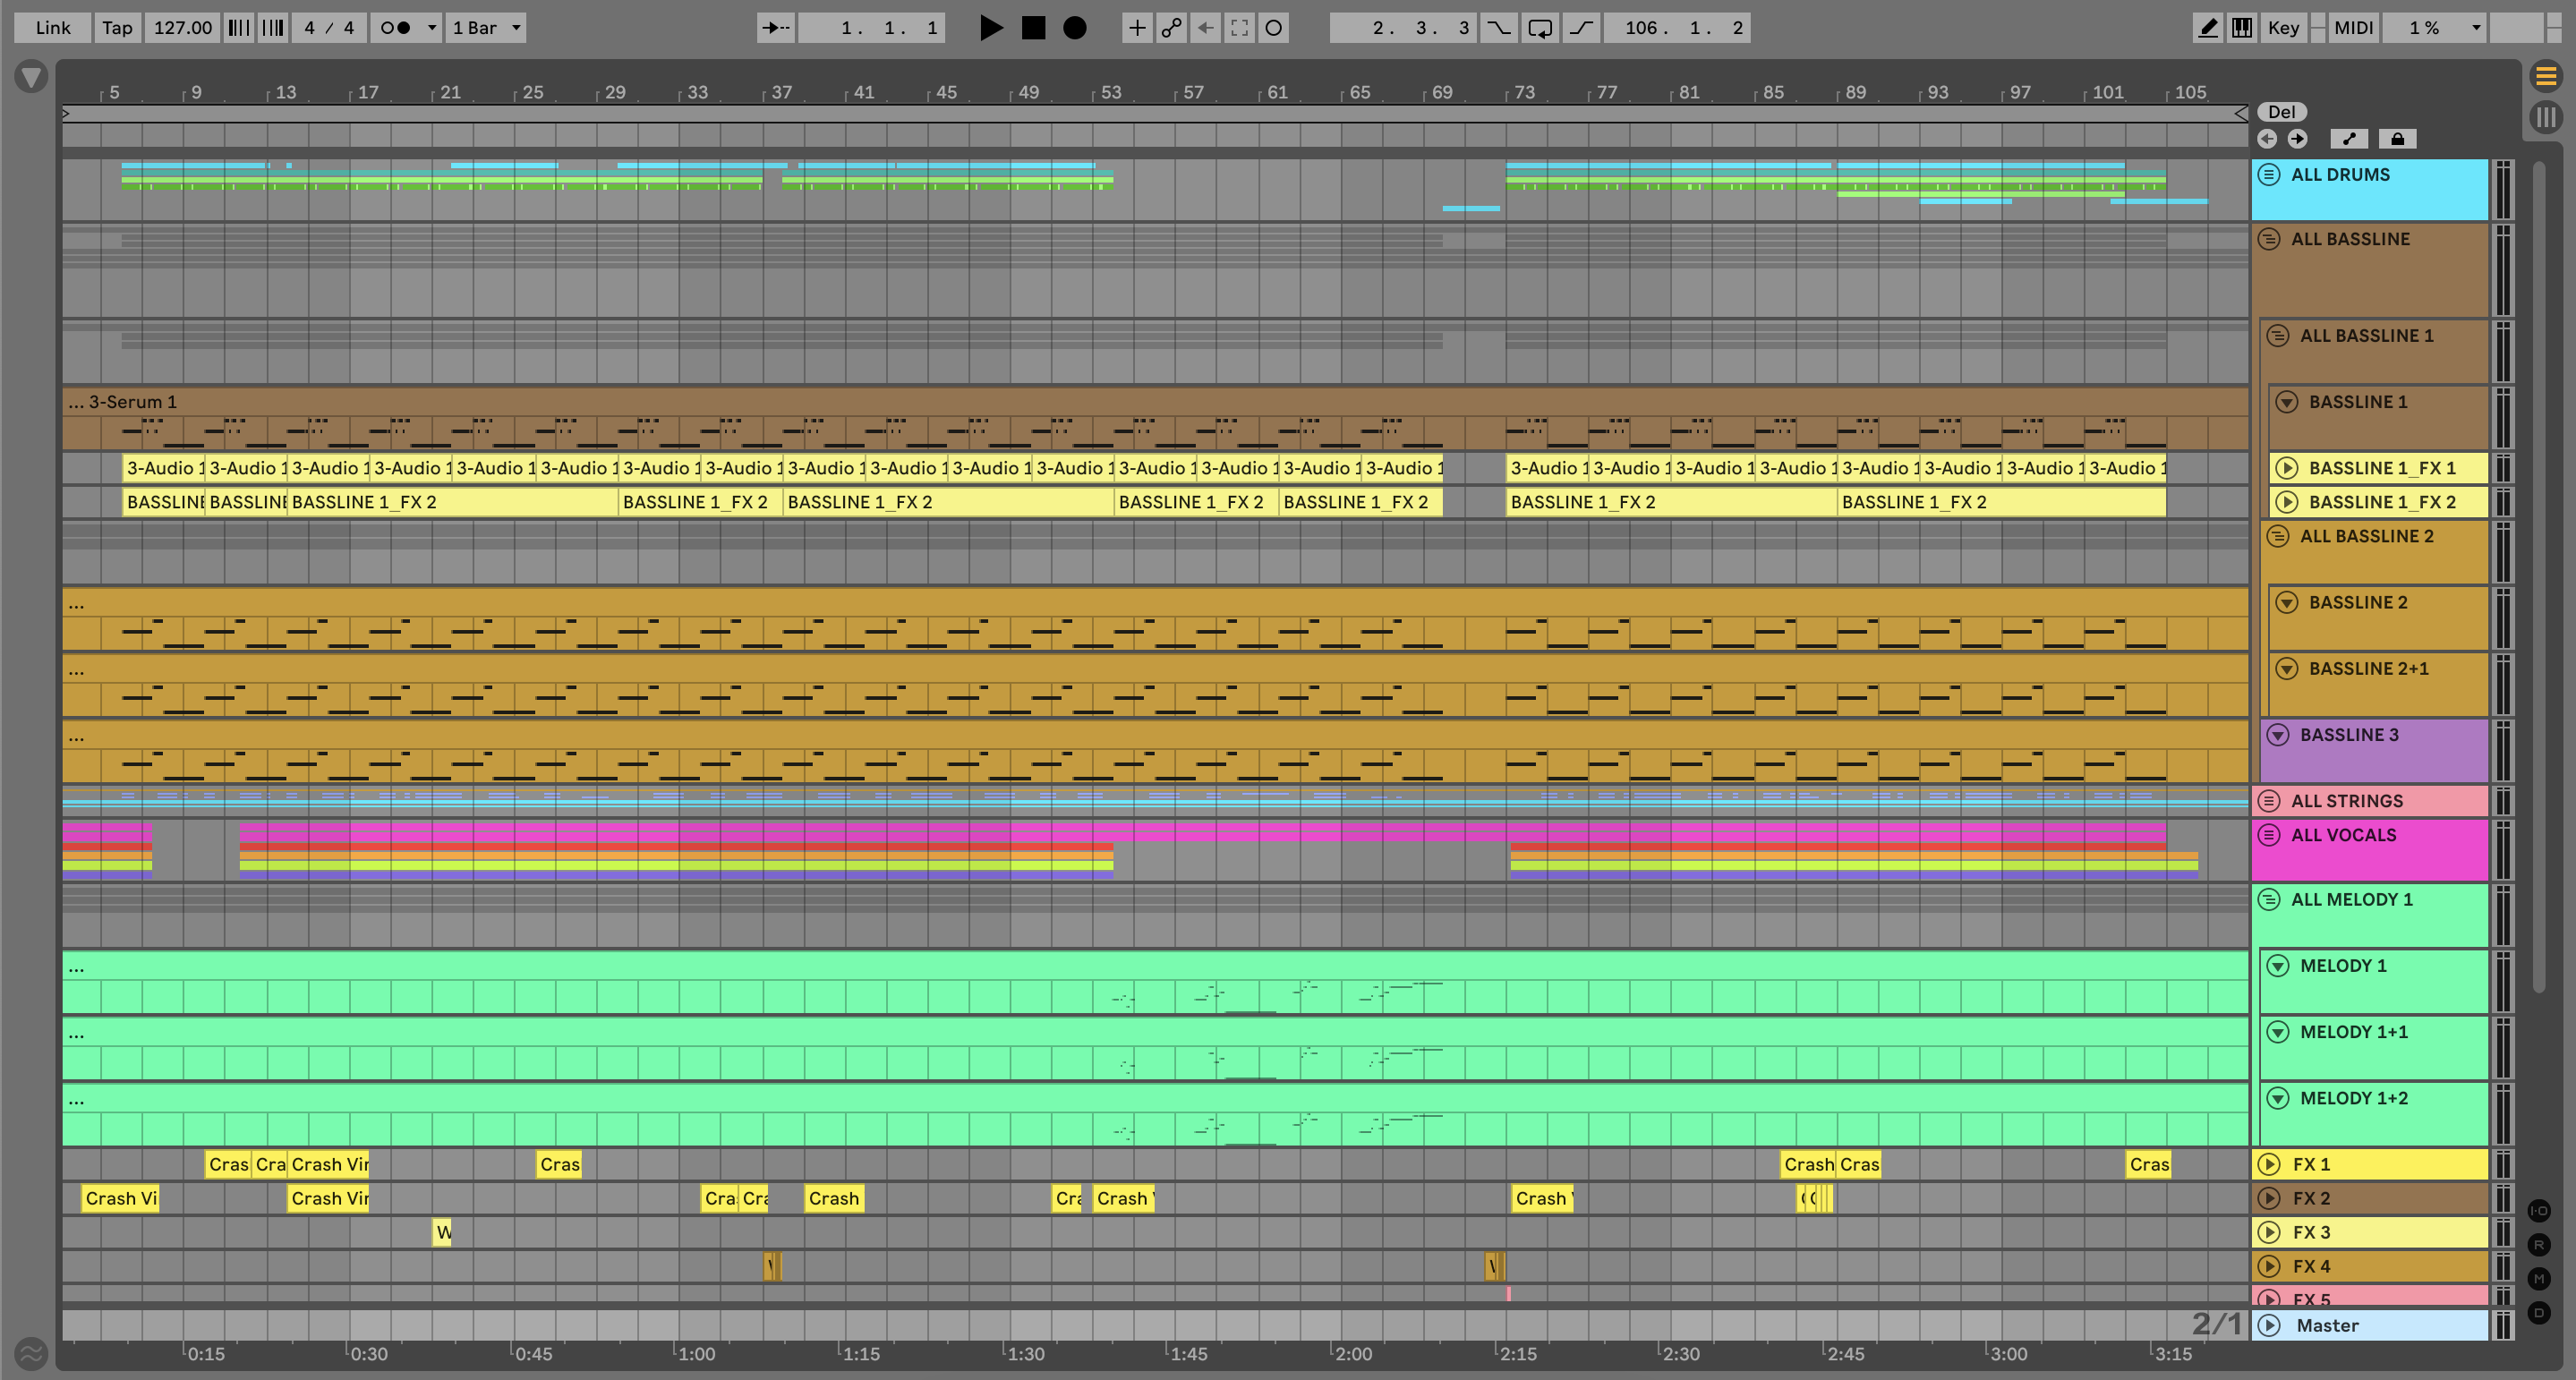
Task: Open MIDI Map Mode
Action: click(x=2353, y=28)
